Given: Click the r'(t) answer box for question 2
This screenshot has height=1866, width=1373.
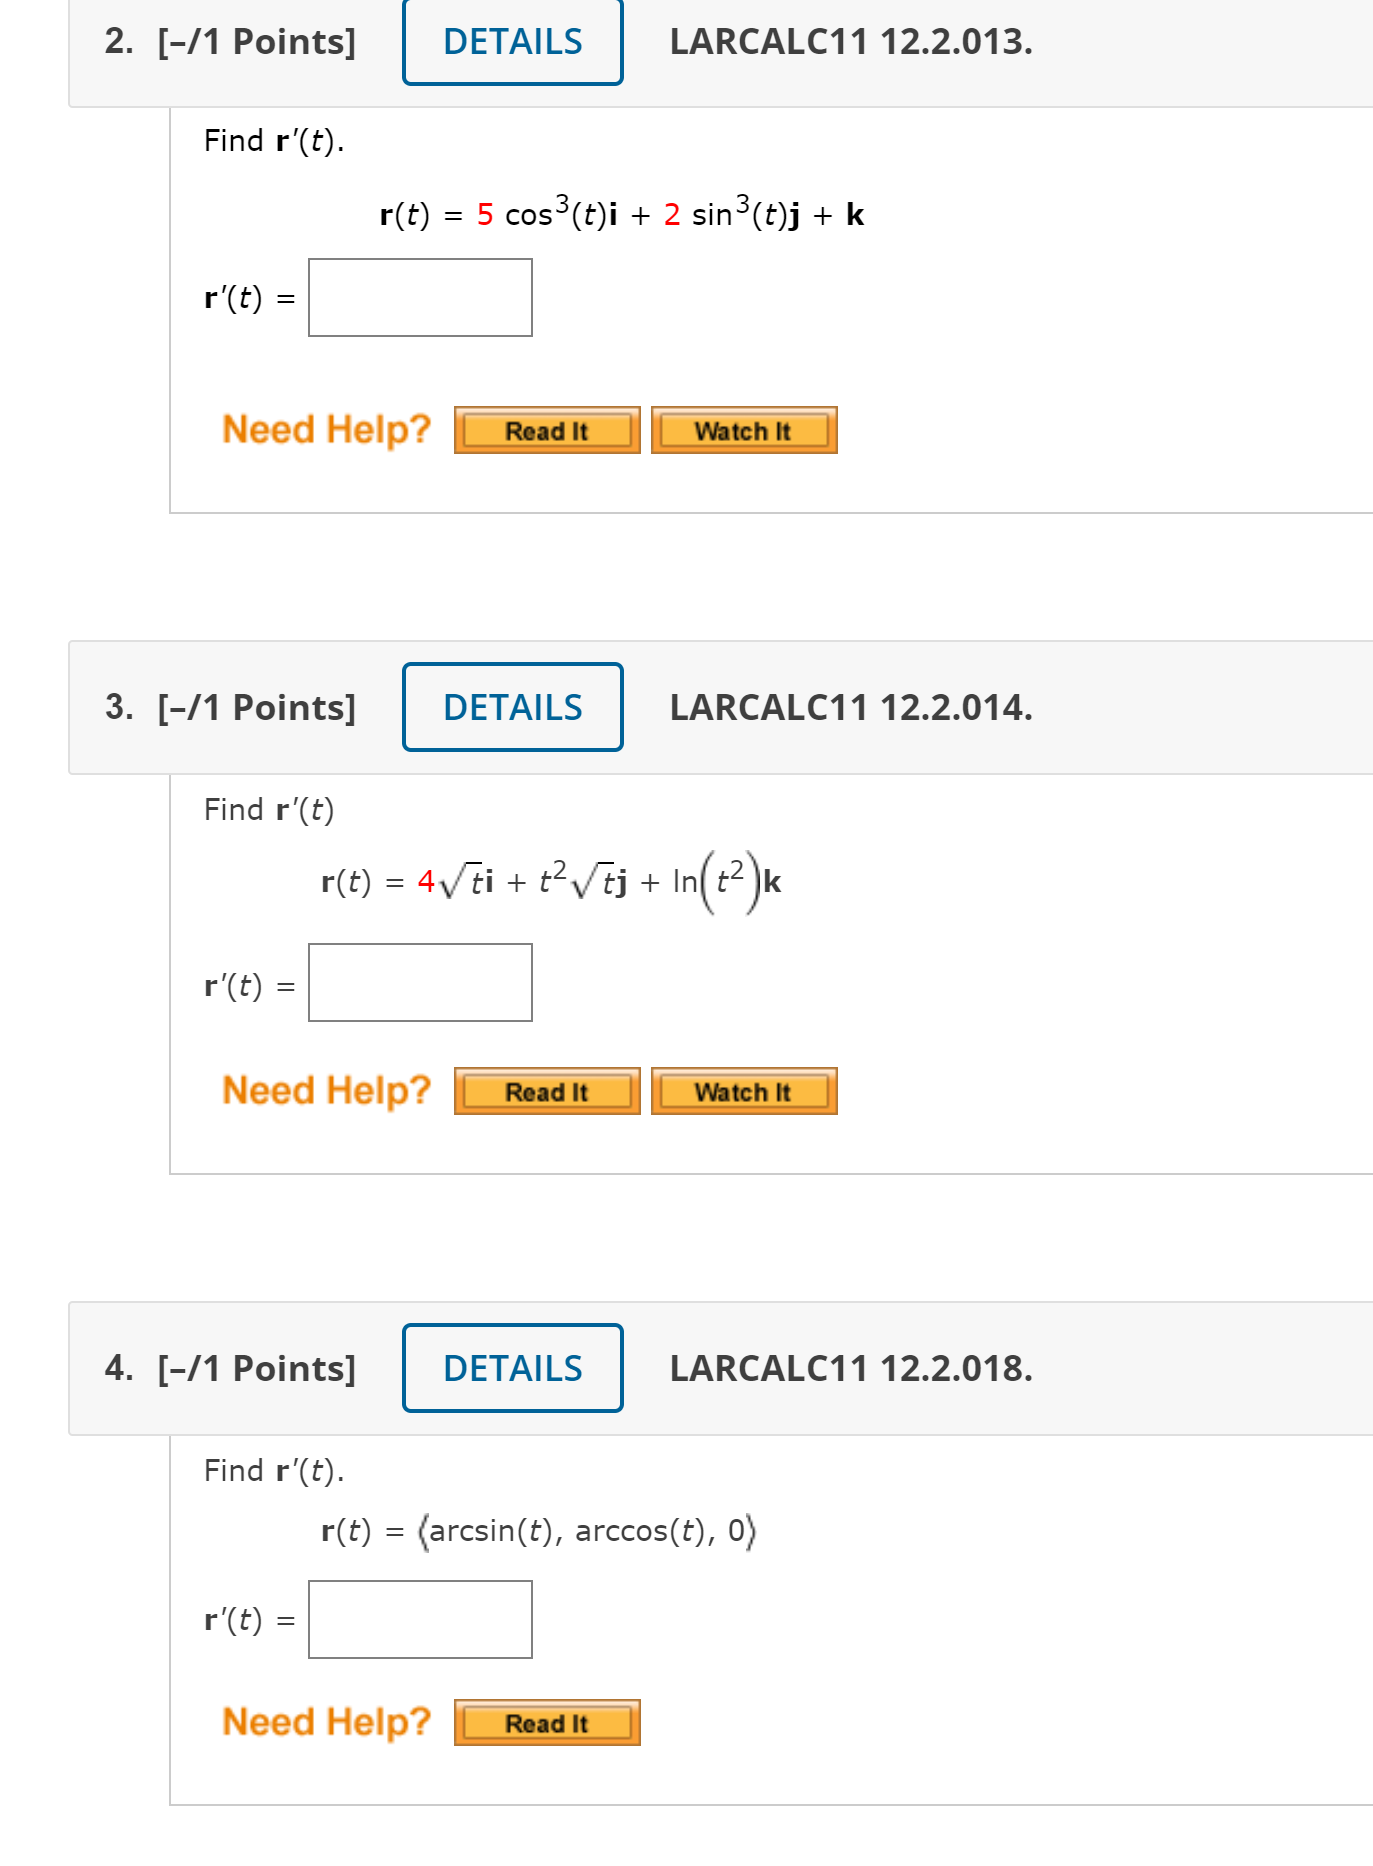Looking at the screenshot, I should pos(419,296).
